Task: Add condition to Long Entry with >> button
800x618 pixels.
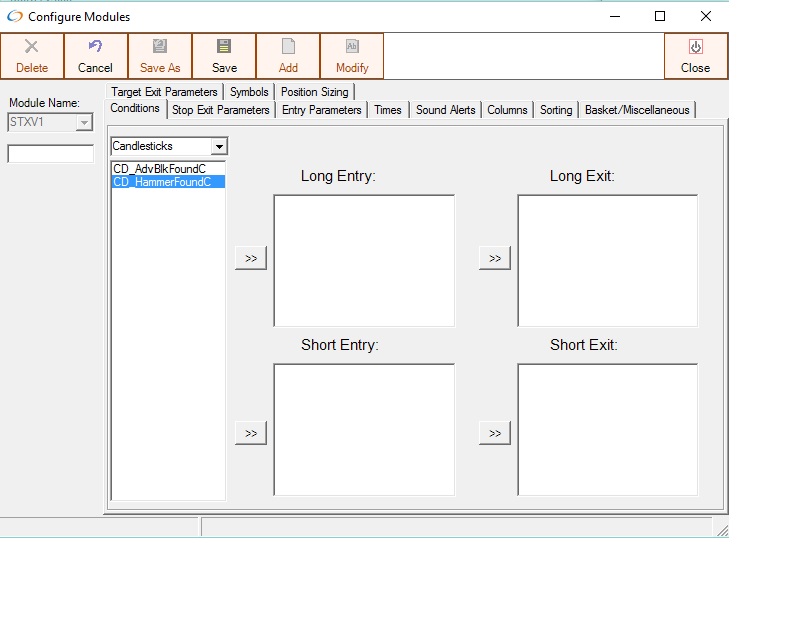Action: [251, 258]
